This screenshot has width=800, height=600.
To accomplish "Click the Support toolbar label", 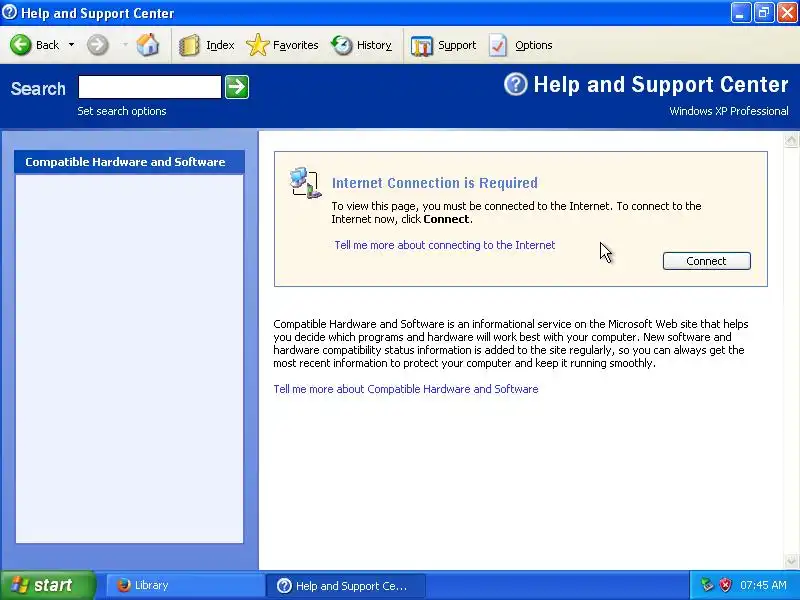I will (457, 45).
